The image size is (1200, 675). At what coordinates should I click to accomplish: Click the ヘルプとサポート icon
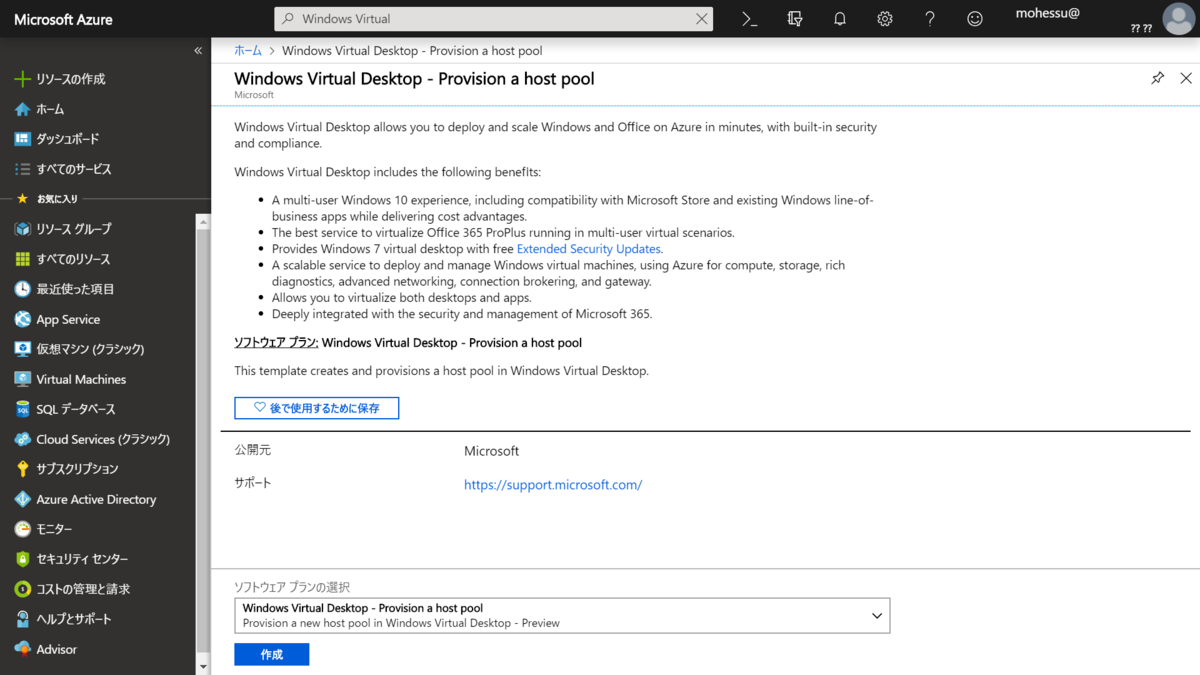pyautogui.click(x=22, y=619)
